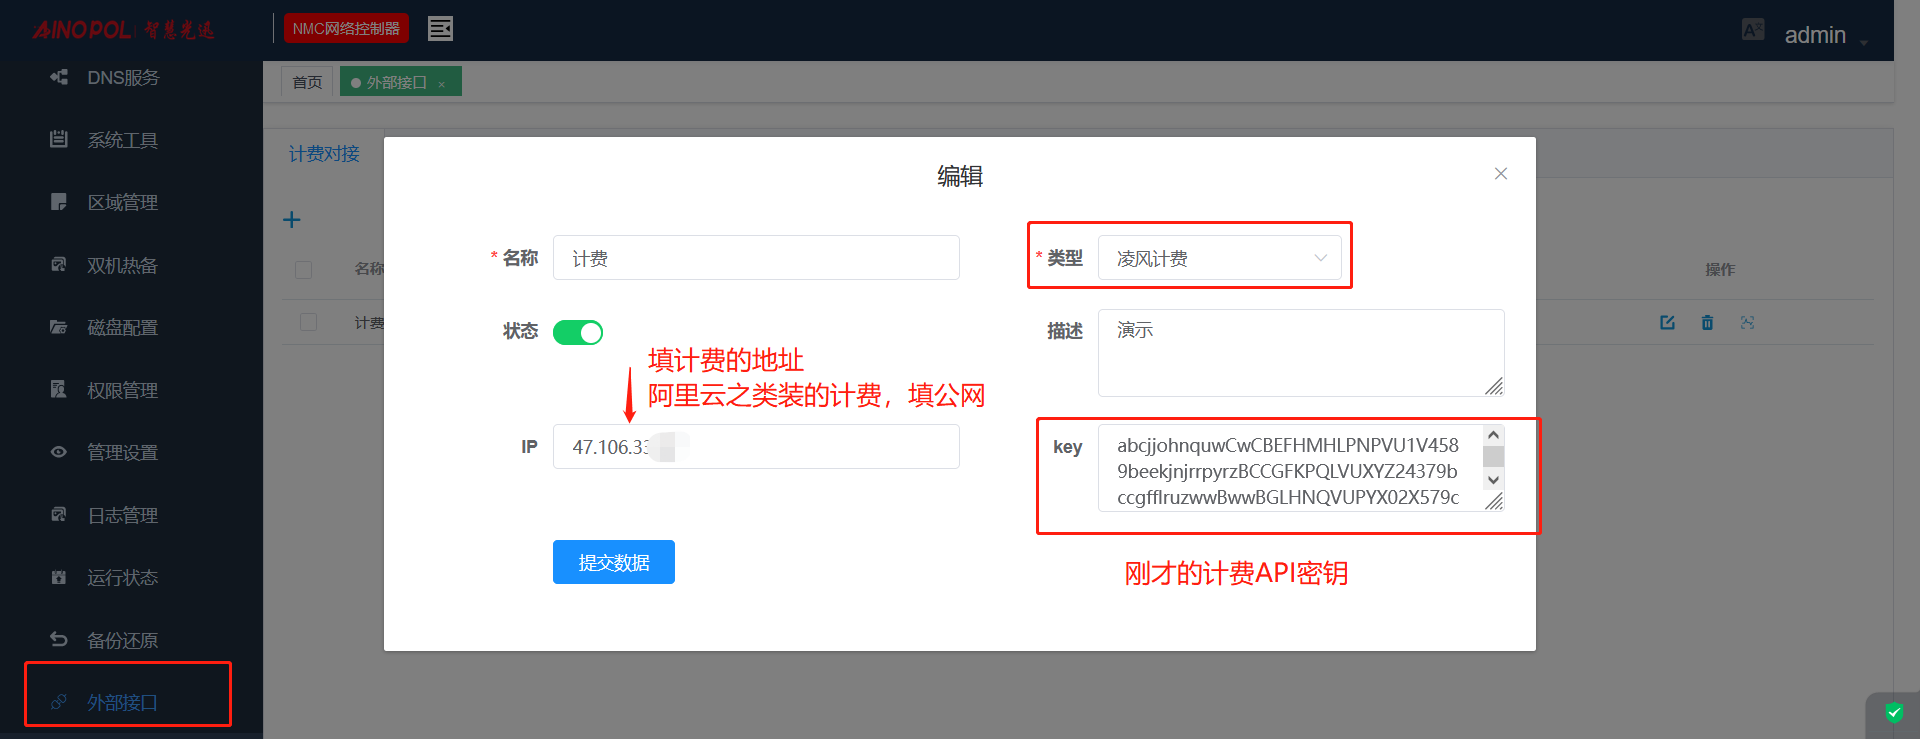This screenshot has width=1920, height=739.
Task: Close the 编辑 dialog
Action: 1500,174
